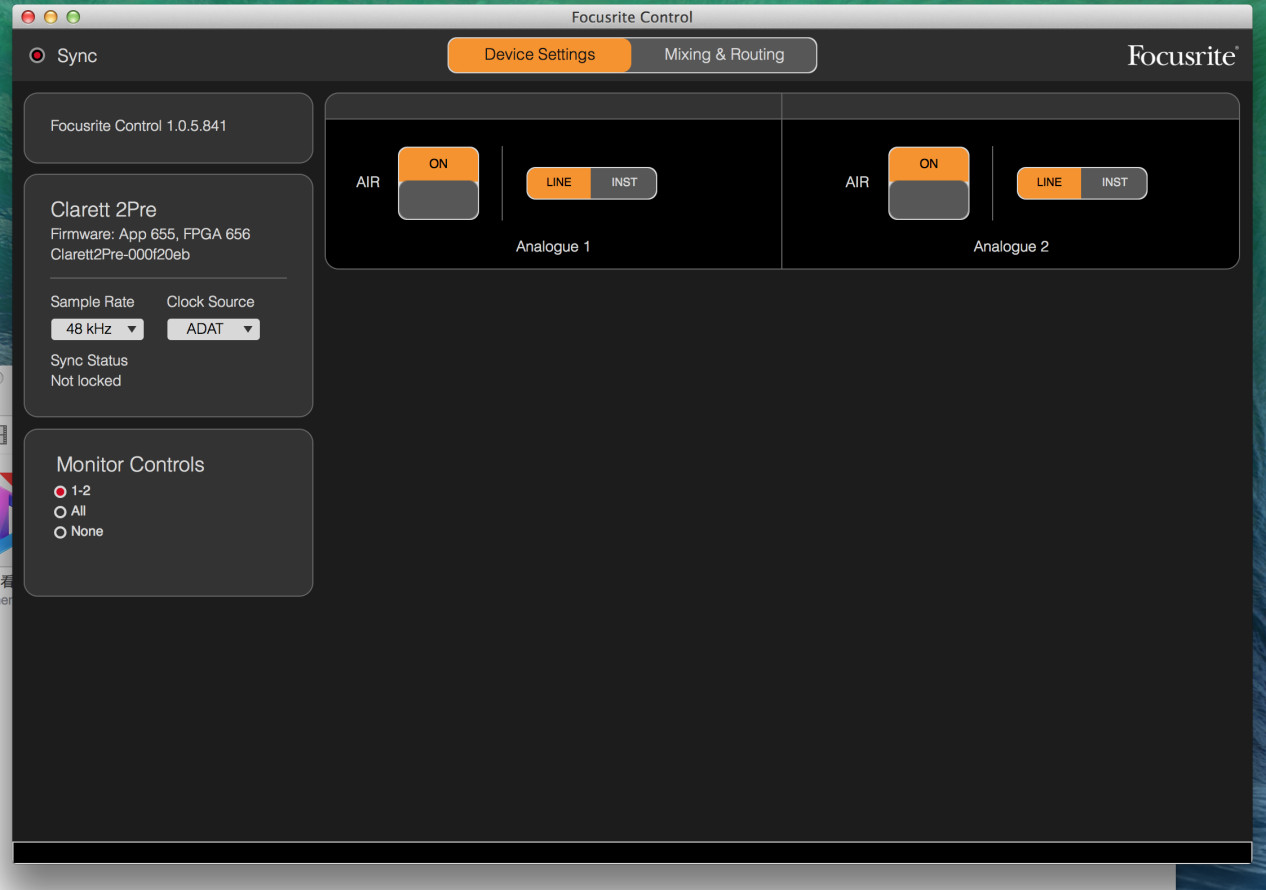Switch to Mixing & Routing tab
The height and width of the screenshot is (890, 1266).
(x=724, y=55)
